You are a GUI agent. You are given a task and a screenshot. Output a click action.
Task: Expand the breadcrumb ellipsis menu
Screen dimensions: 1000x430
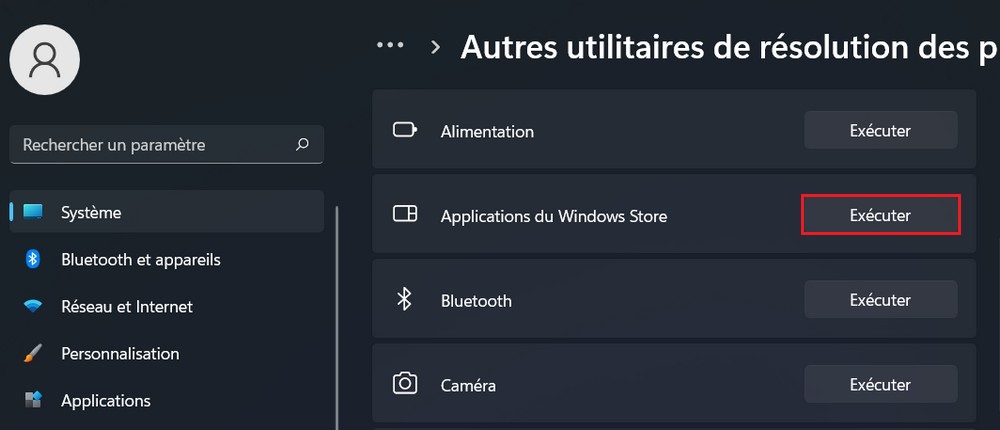(x=390, y=46)
